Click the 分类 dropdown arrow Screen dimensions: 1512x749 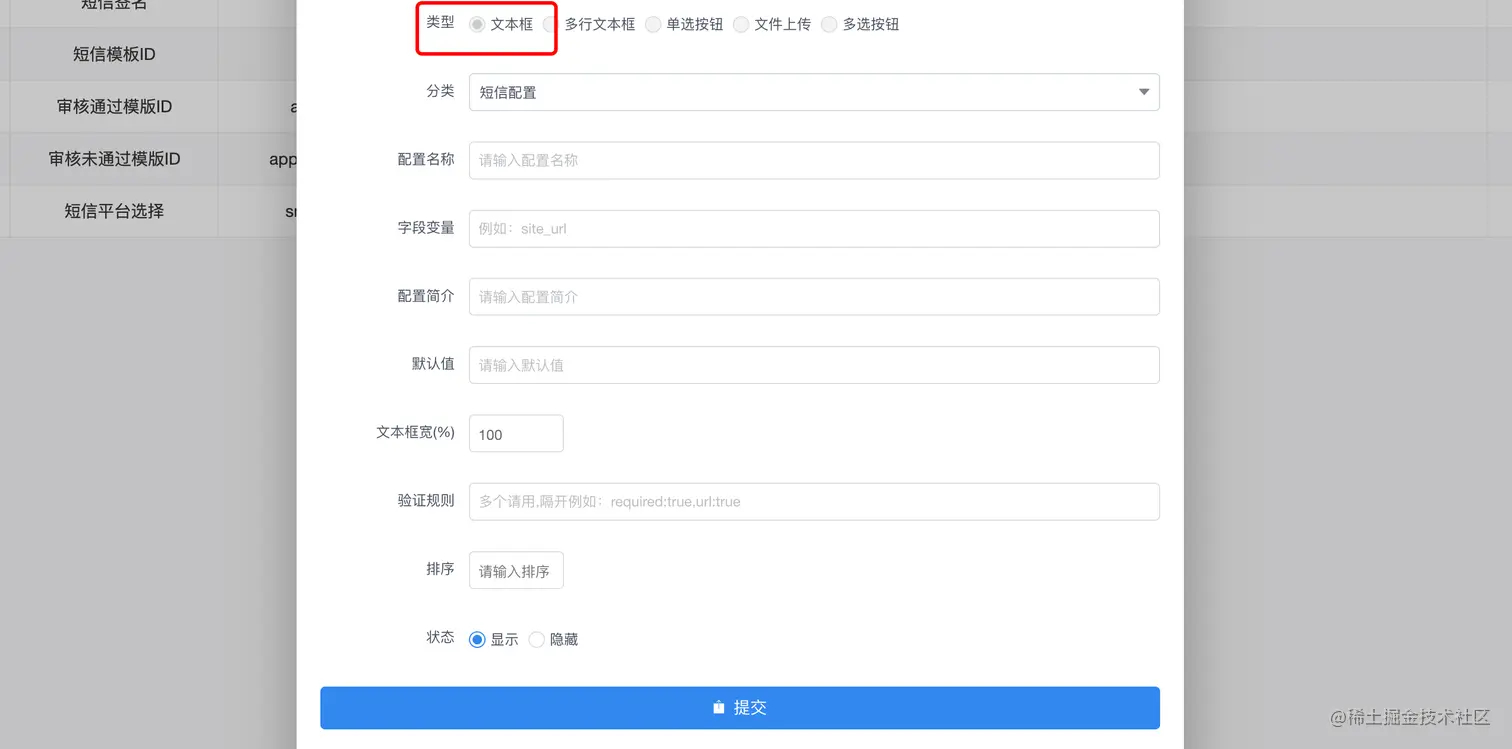pyautogui.click(x=1144, y=92)
